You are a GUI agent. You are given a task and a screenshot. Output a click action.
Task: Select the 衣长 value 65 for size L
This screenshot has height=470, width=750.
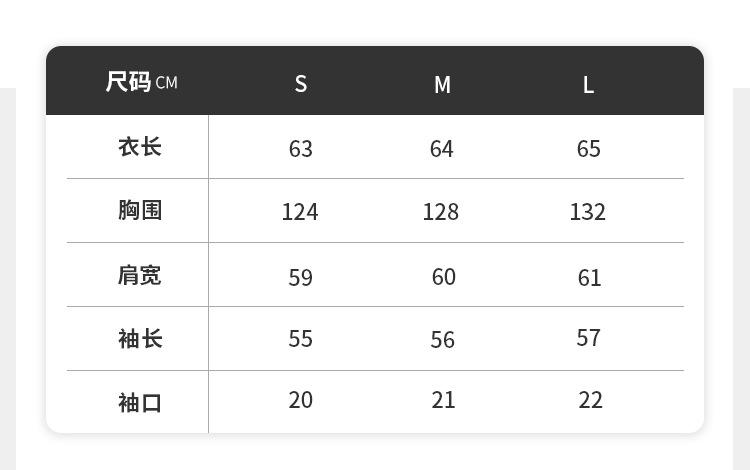pos(589,149)
